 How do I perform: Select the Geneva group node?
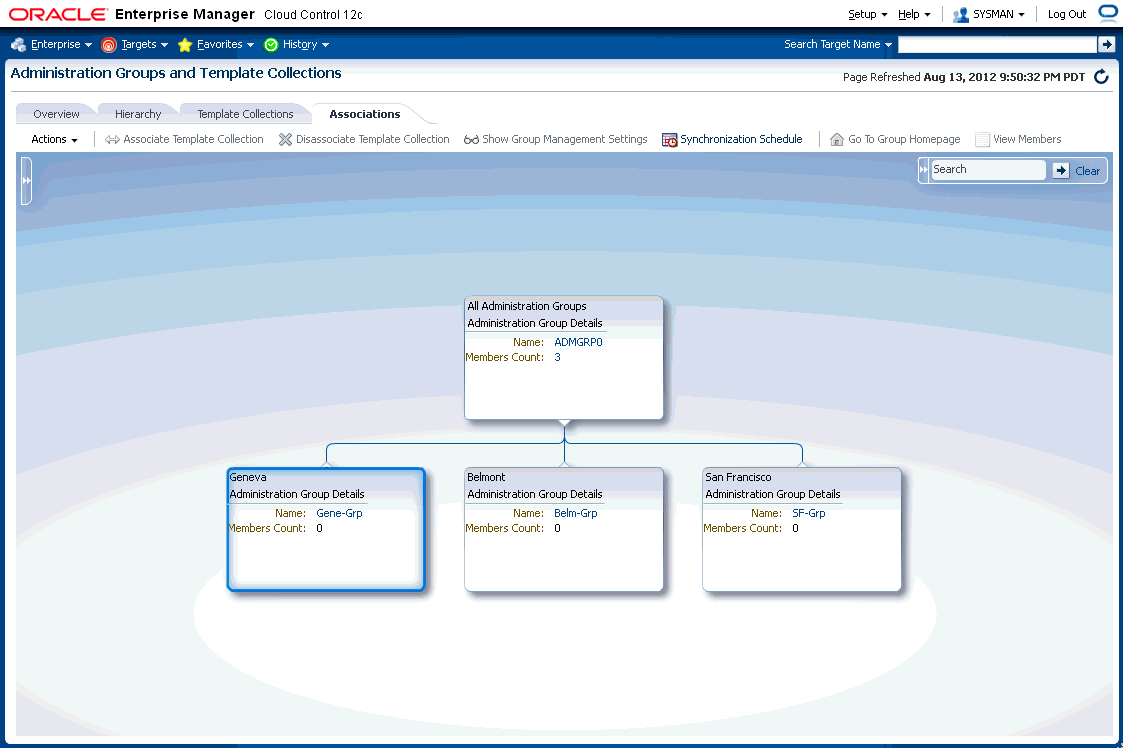(326, 529)
